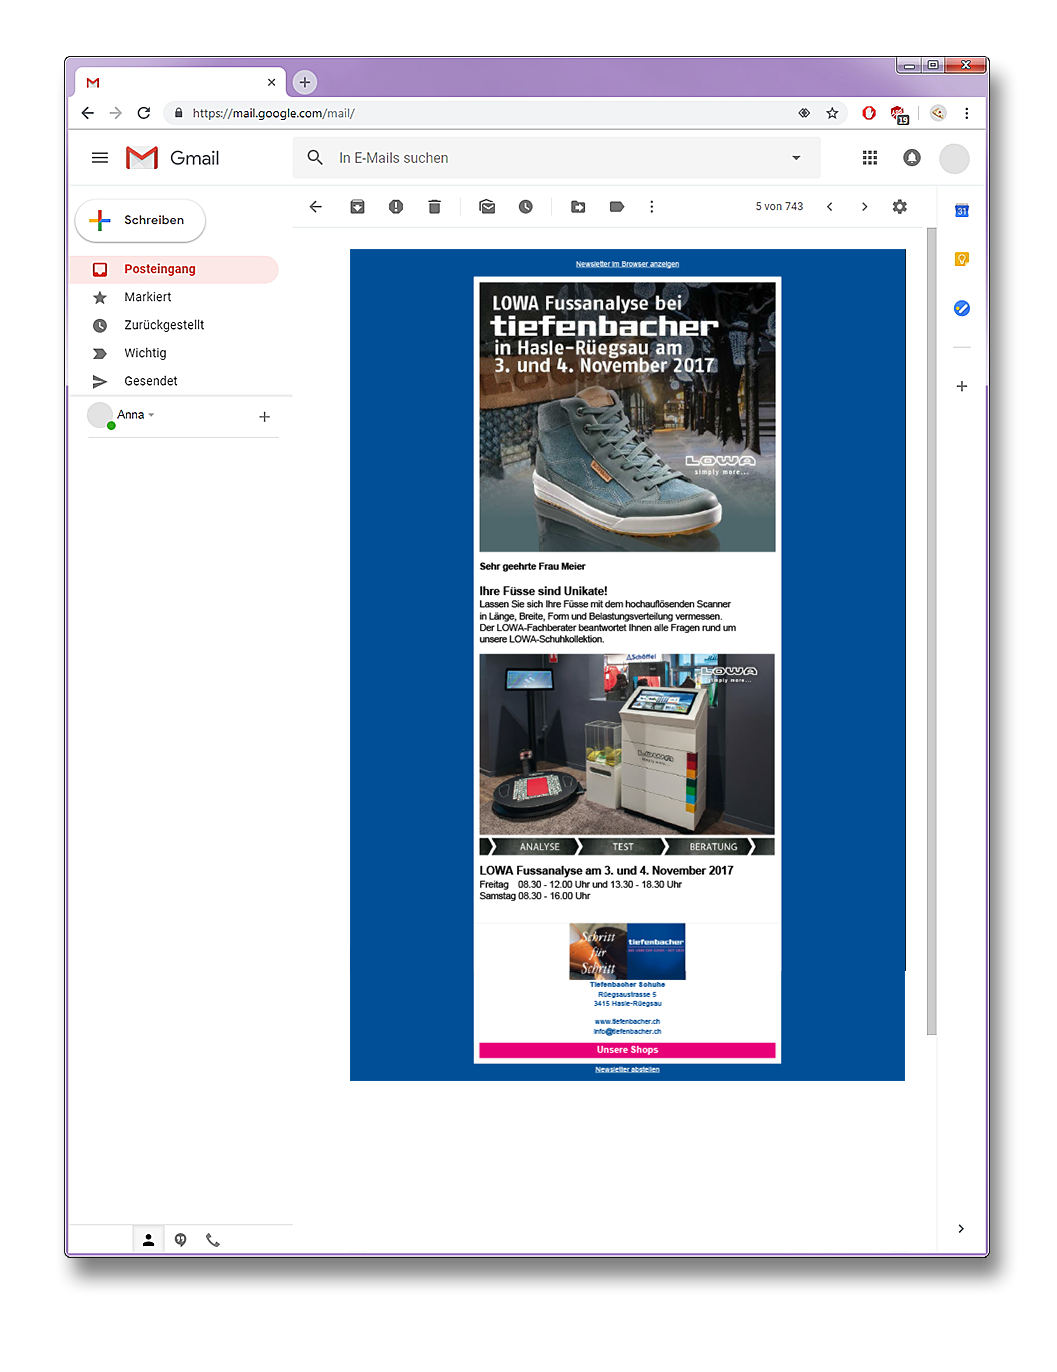Open more actions in the mail toolbar
This screenshot has width=1057, height=1372.
(652, 207)
